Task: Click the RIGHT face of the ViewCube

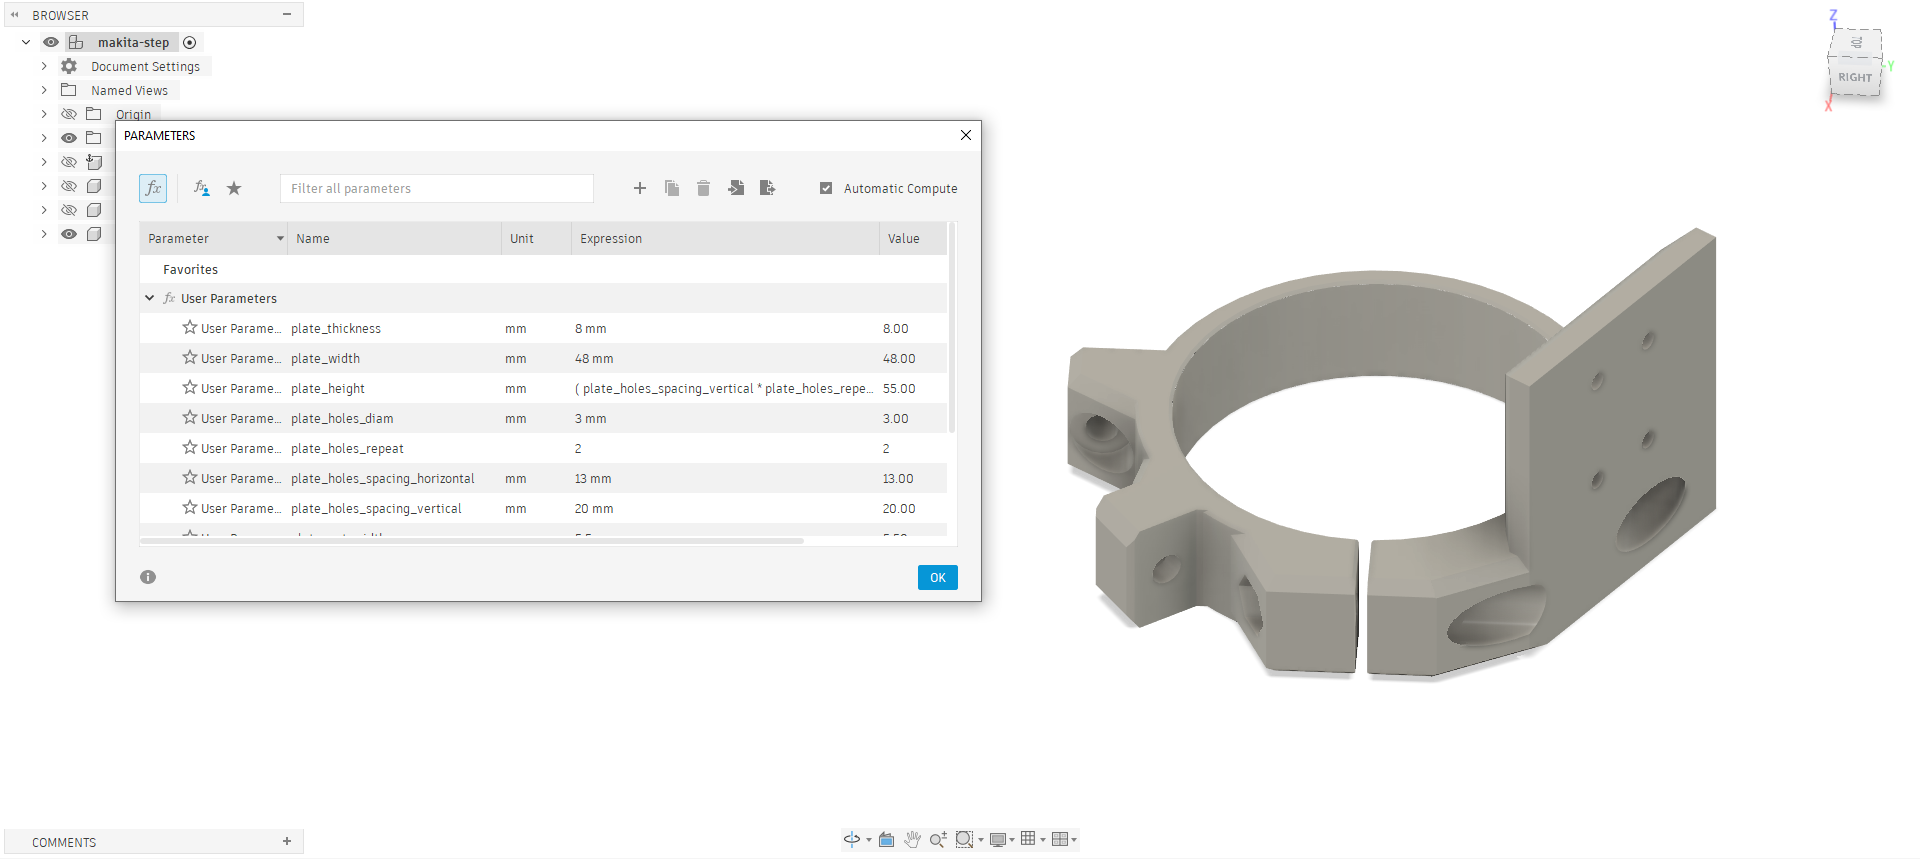Action: (1854, 77)
